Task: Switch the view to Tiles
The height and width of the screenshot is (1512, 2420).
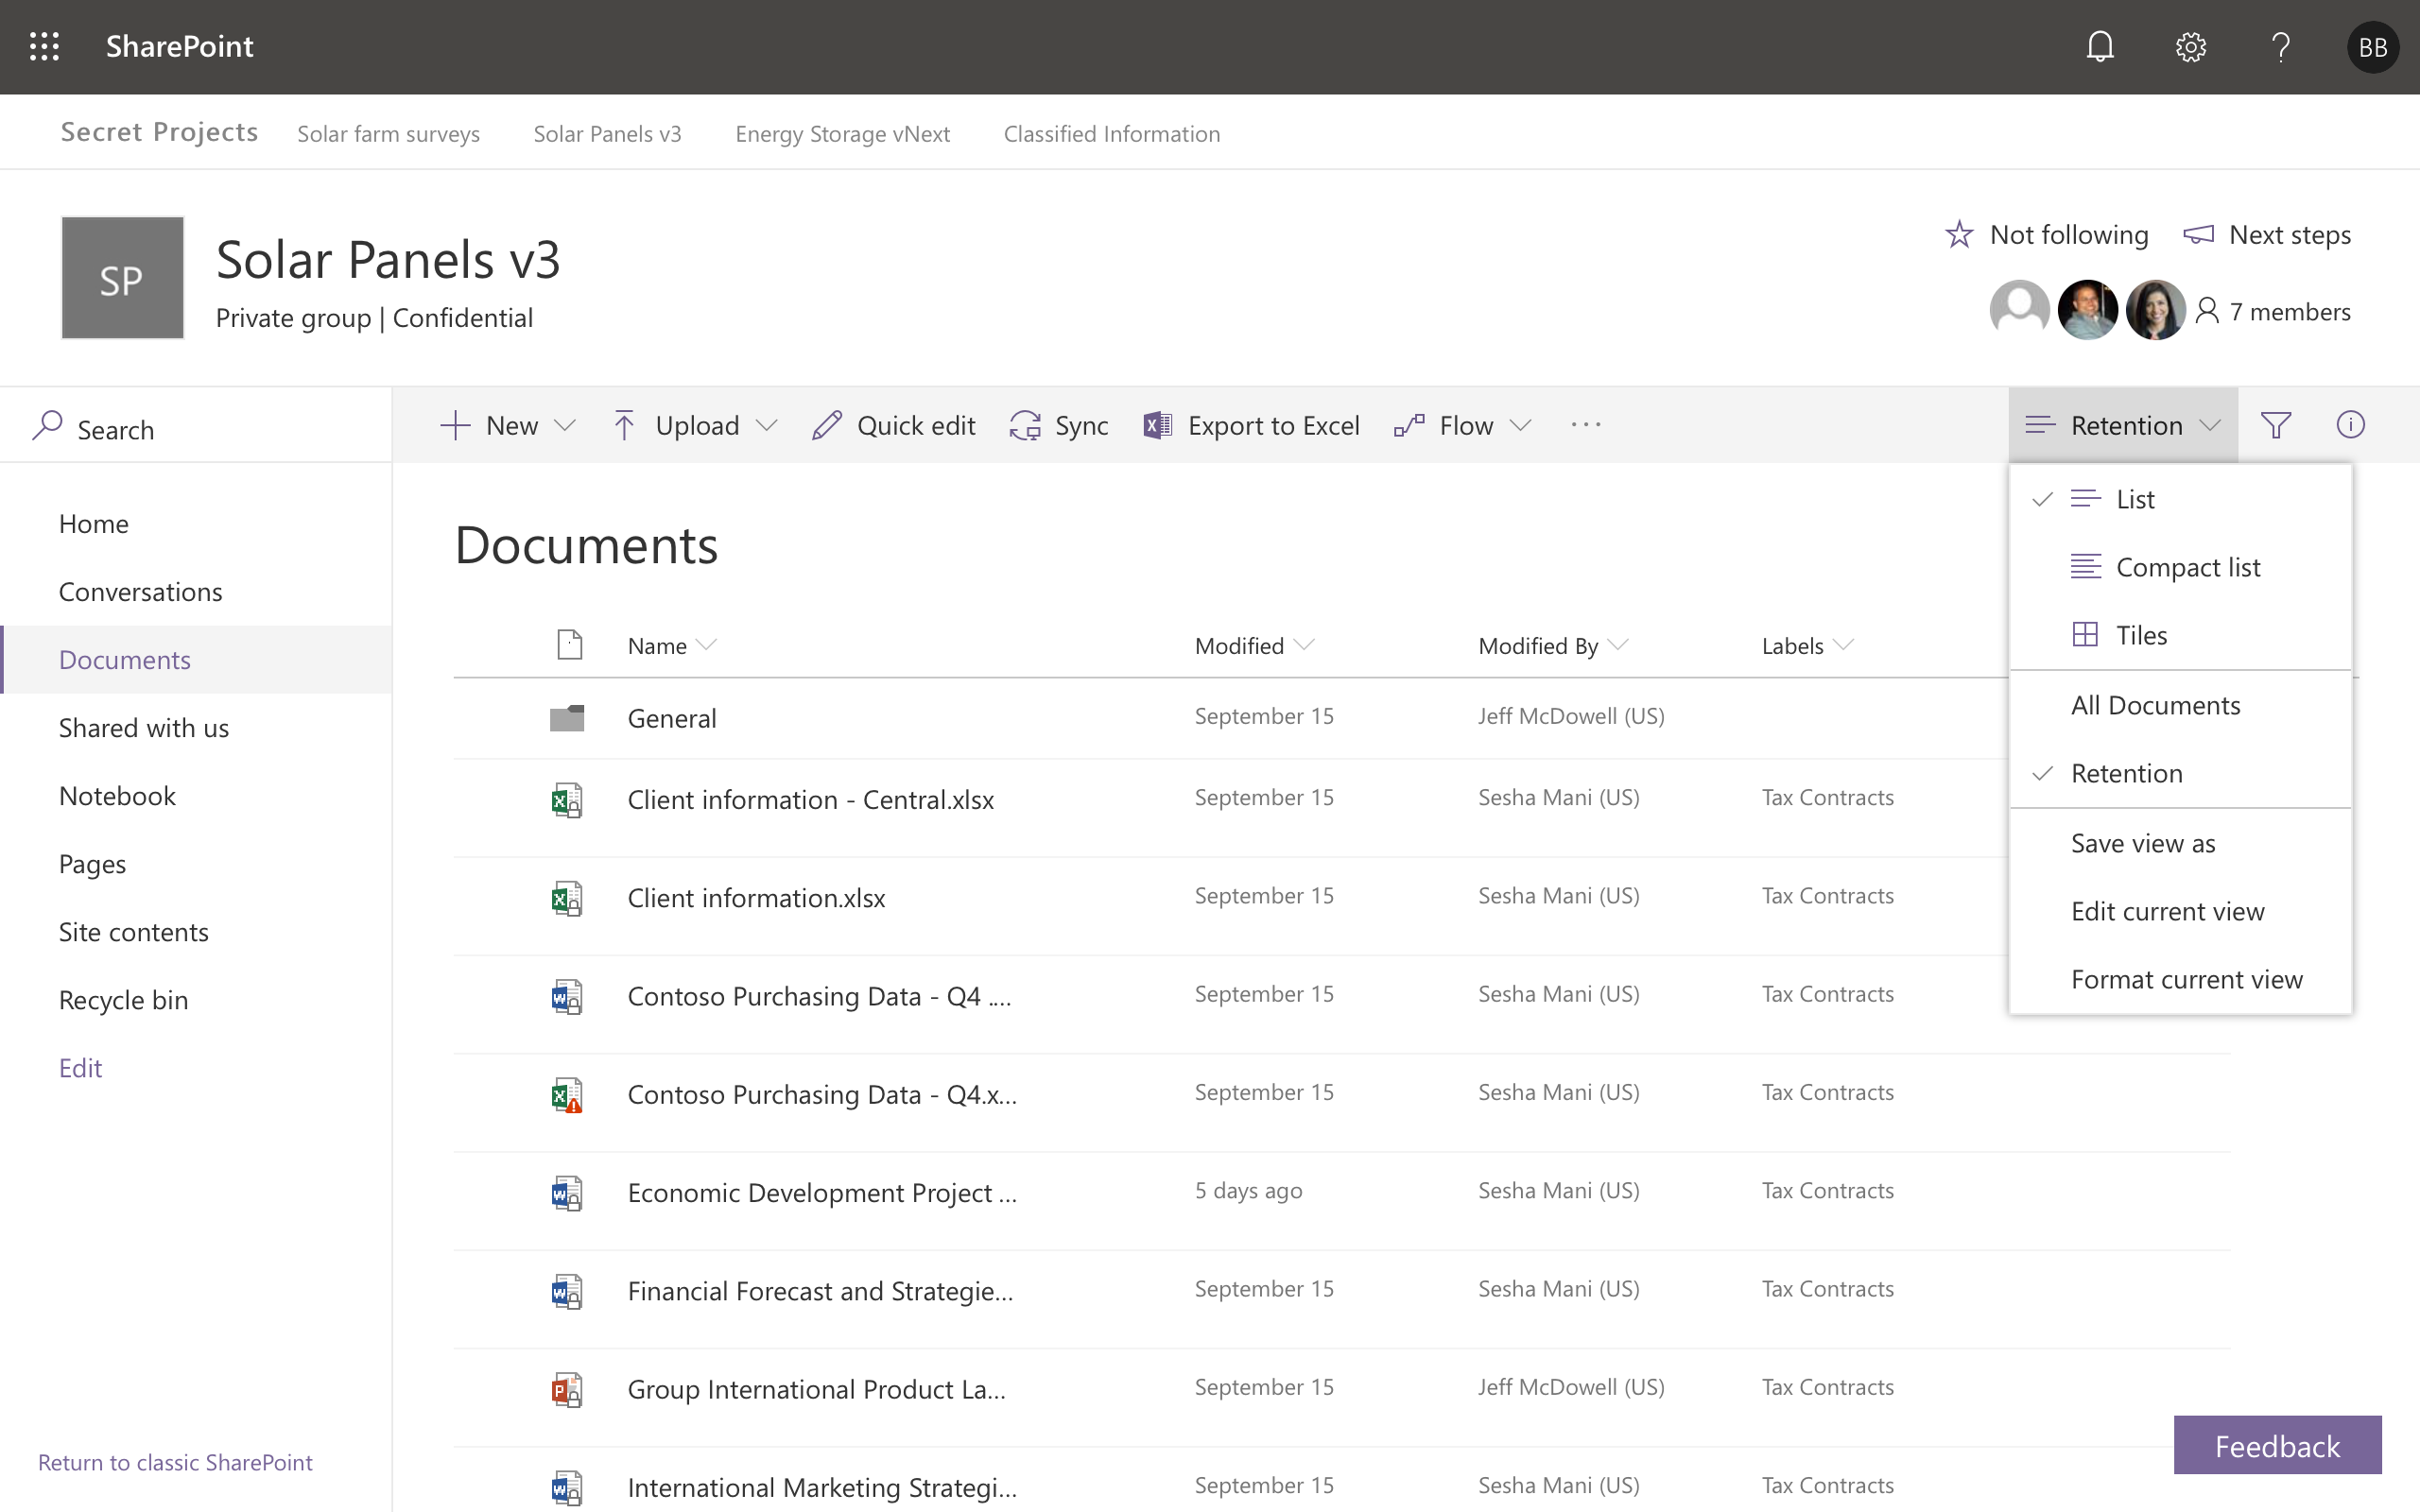Action: (x=2141, y=634)
